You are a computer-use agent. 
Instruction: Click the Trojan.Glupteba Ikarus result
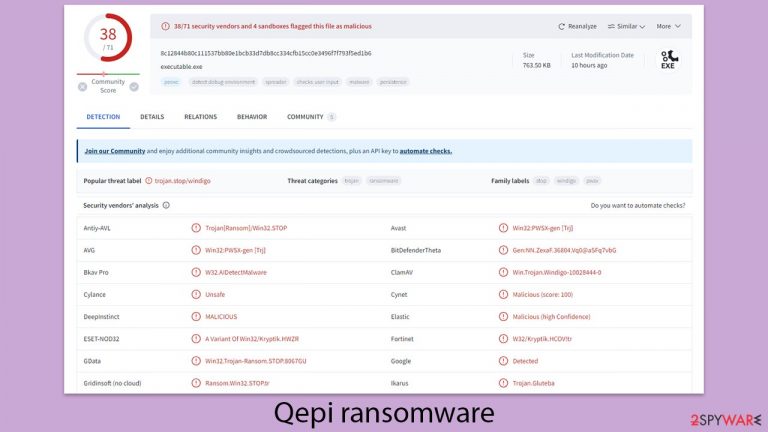(533, 383)
